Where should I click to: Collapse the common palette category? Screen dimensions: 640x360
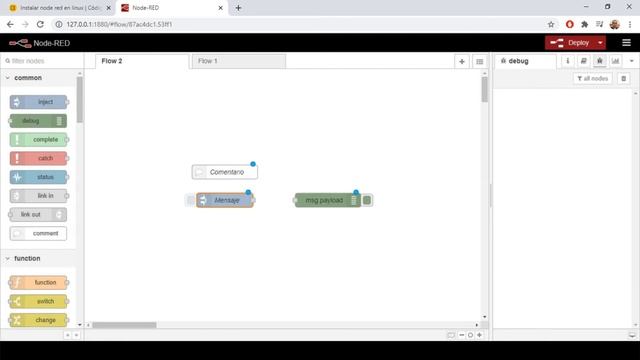coord(39,78)
